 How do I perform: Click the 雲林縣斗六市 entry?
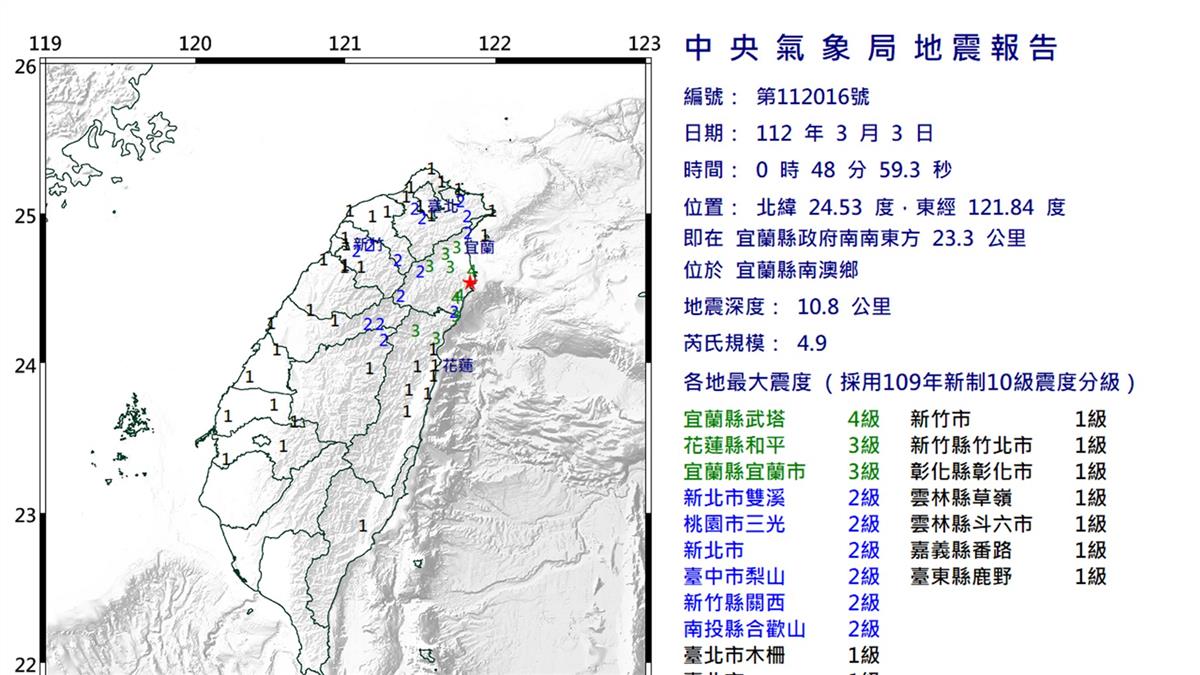pyautogui.click(x=1008, y=524)
